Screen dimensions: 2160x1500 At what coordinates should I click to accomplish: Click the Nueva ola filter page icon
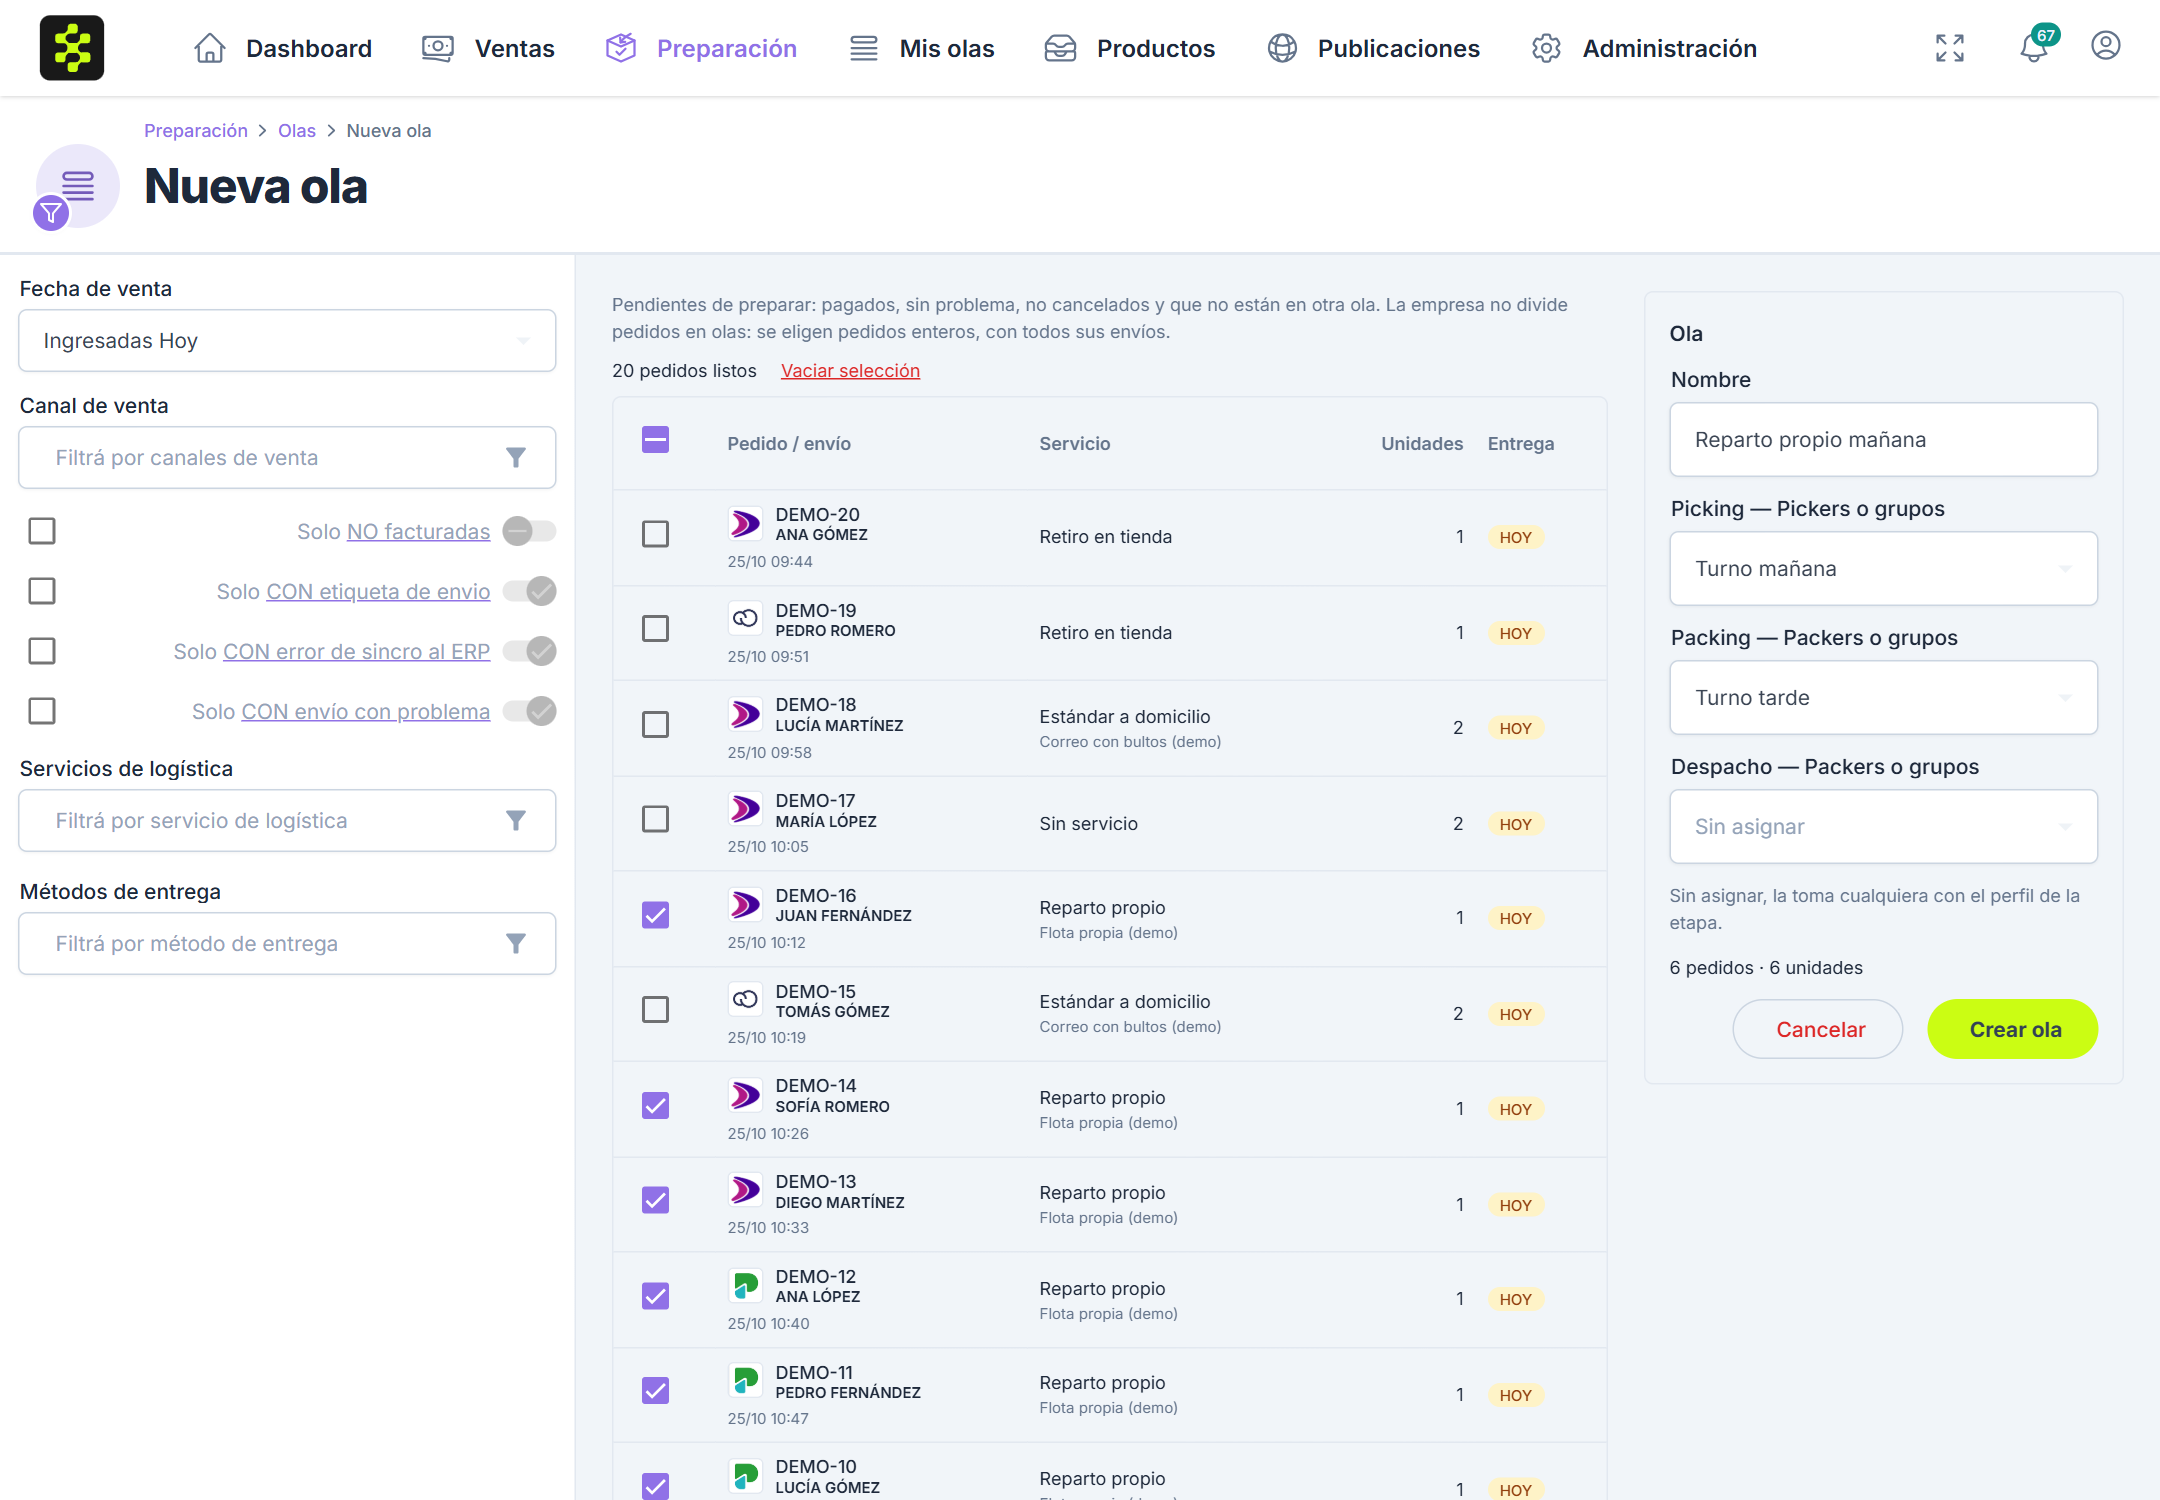pyautogui.click(x=76, y=187)
